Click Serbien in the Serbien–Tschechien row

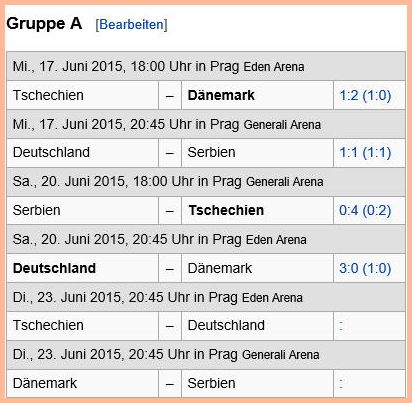[x=37, y=210]
